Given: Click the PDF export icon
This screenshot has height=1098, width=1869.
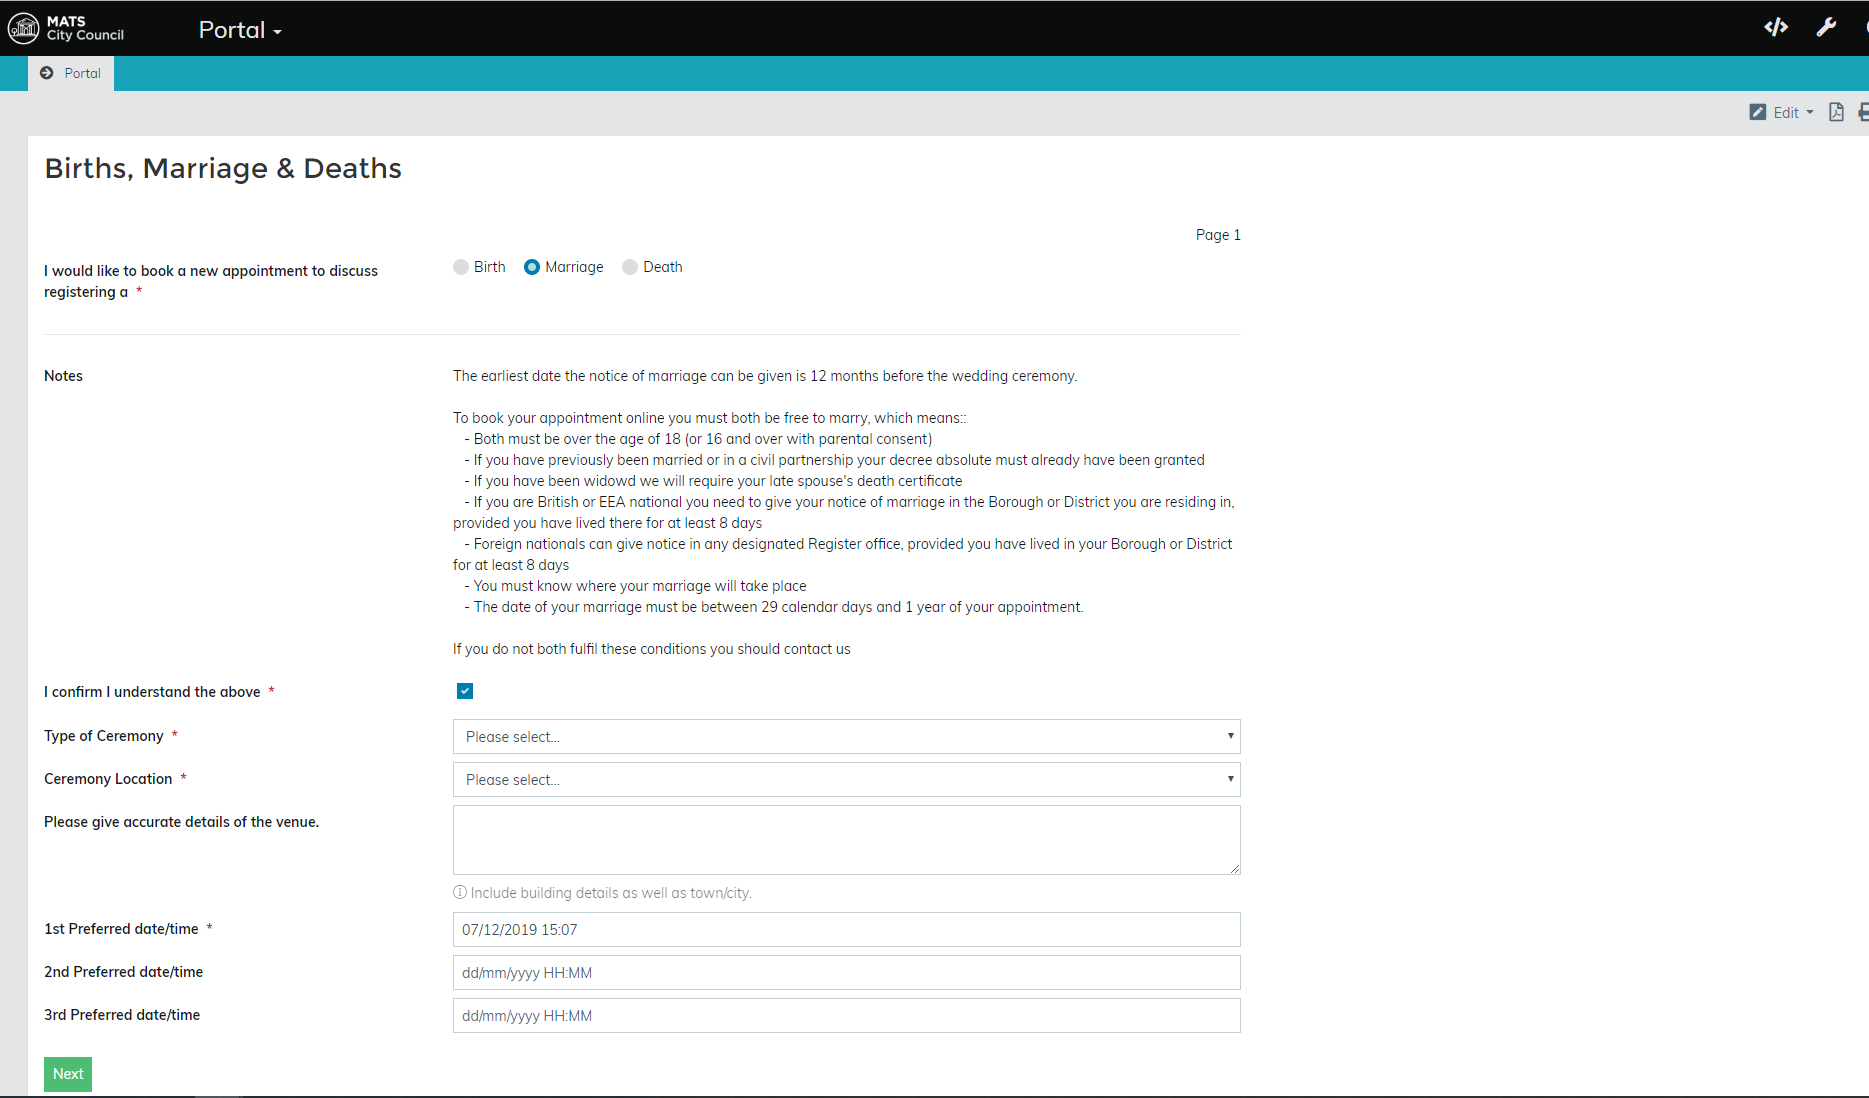Looking at the screenshot, I should (1836, 112).
